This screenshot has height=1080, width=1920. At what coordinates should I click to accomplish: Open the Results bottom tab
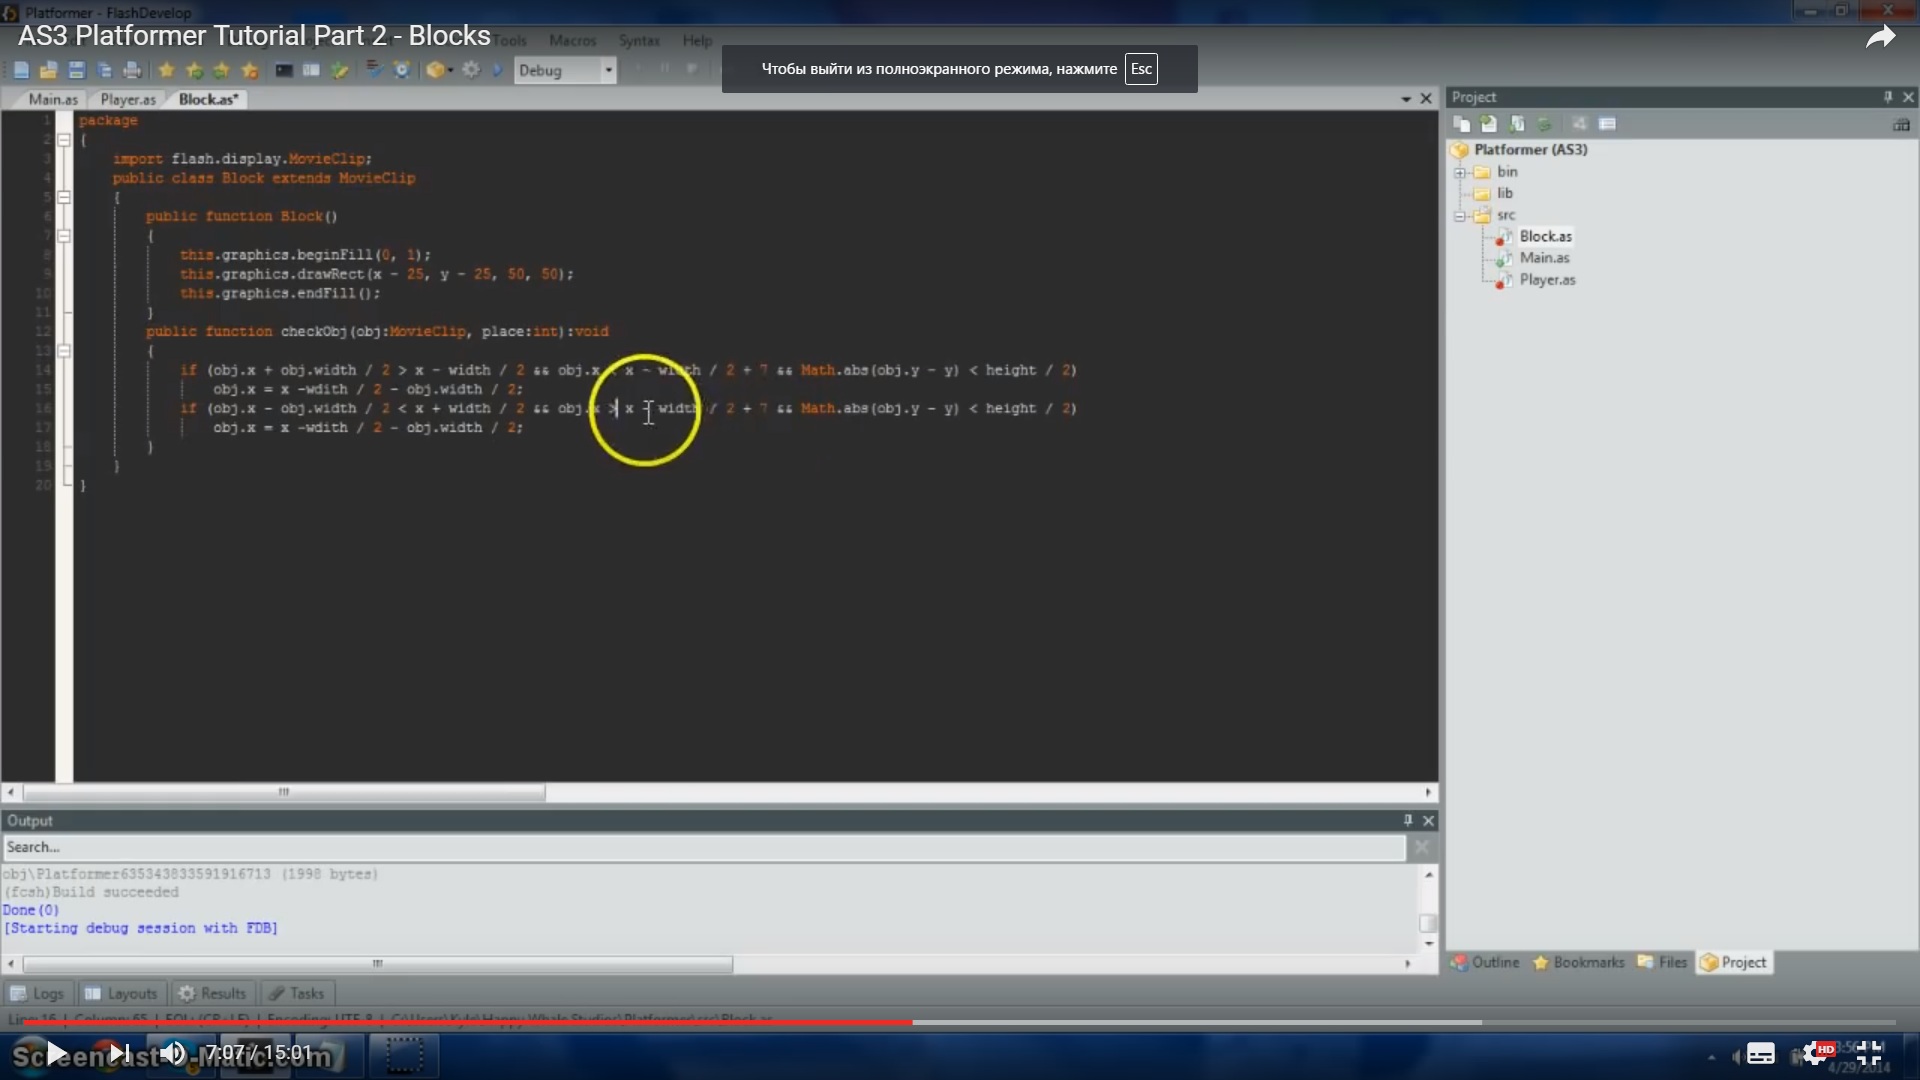tap(212, 993)
